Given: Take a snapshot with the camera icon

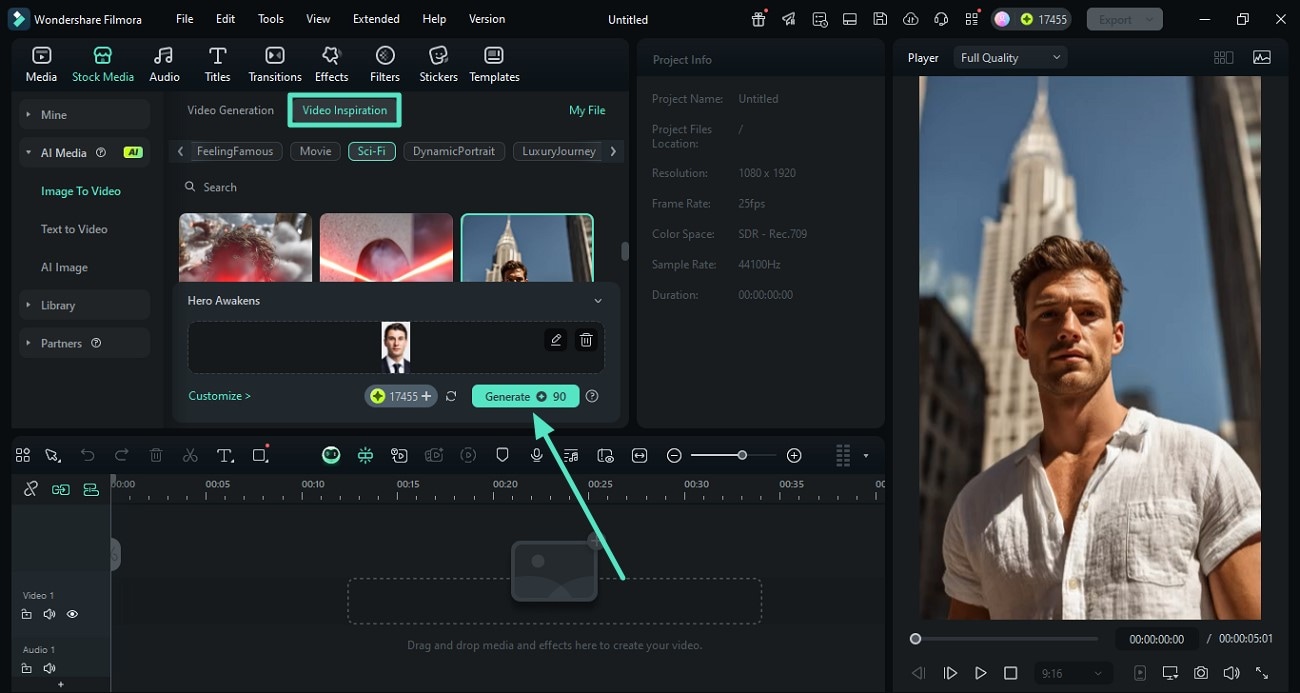Looking at the screenshot, I should [1200, 673].
